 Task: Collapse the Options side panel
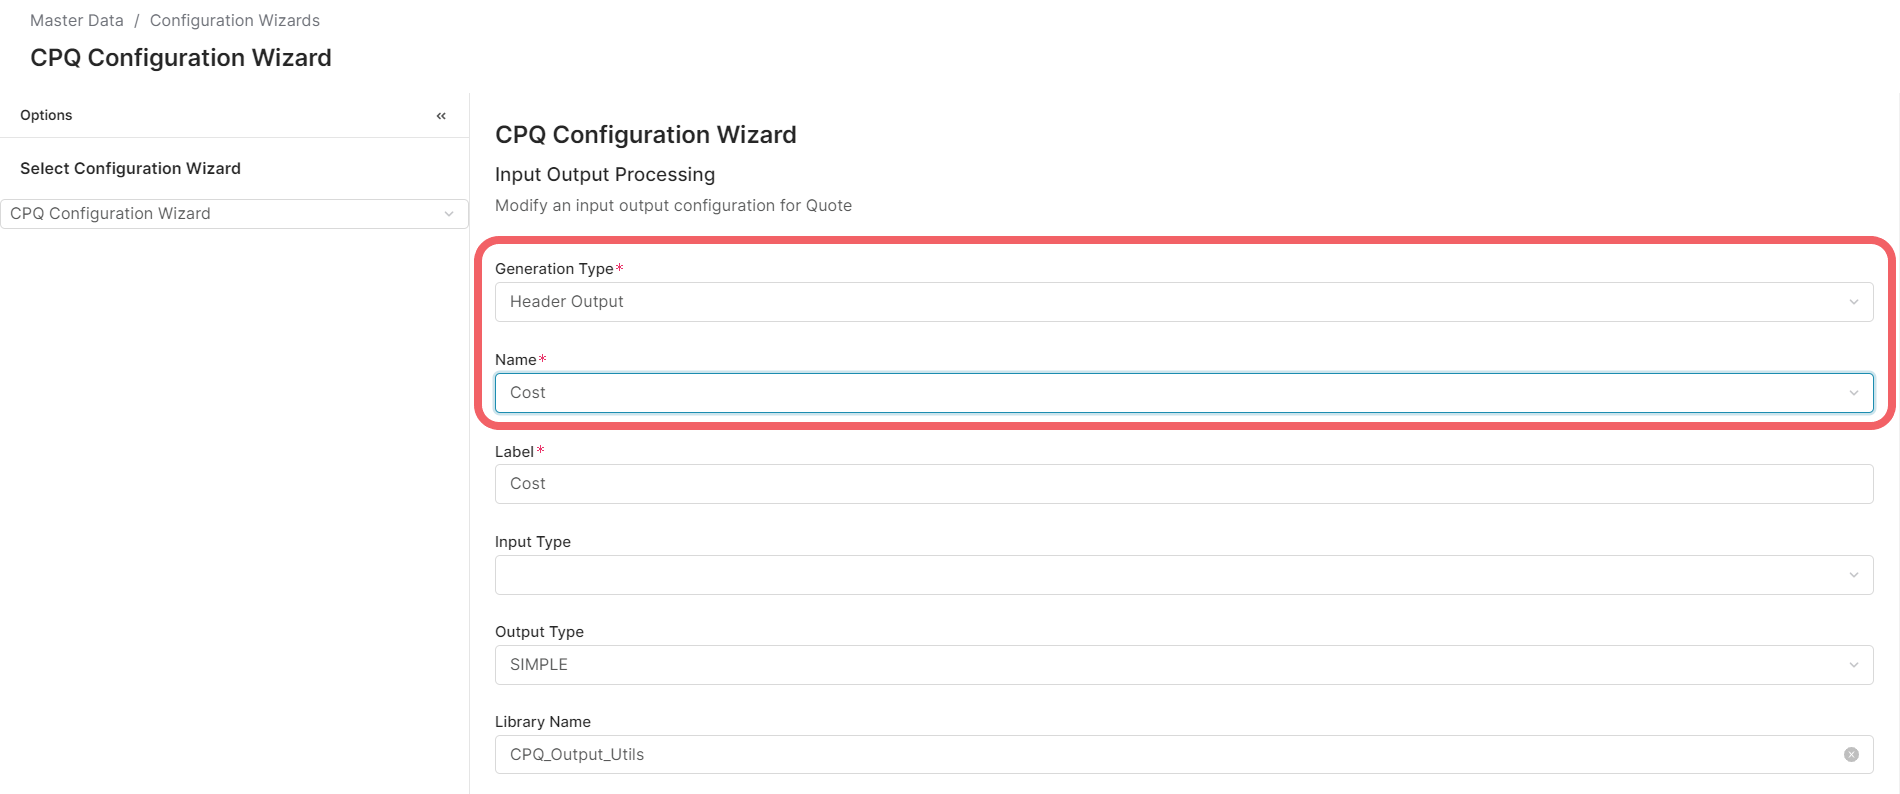point(441,116)
